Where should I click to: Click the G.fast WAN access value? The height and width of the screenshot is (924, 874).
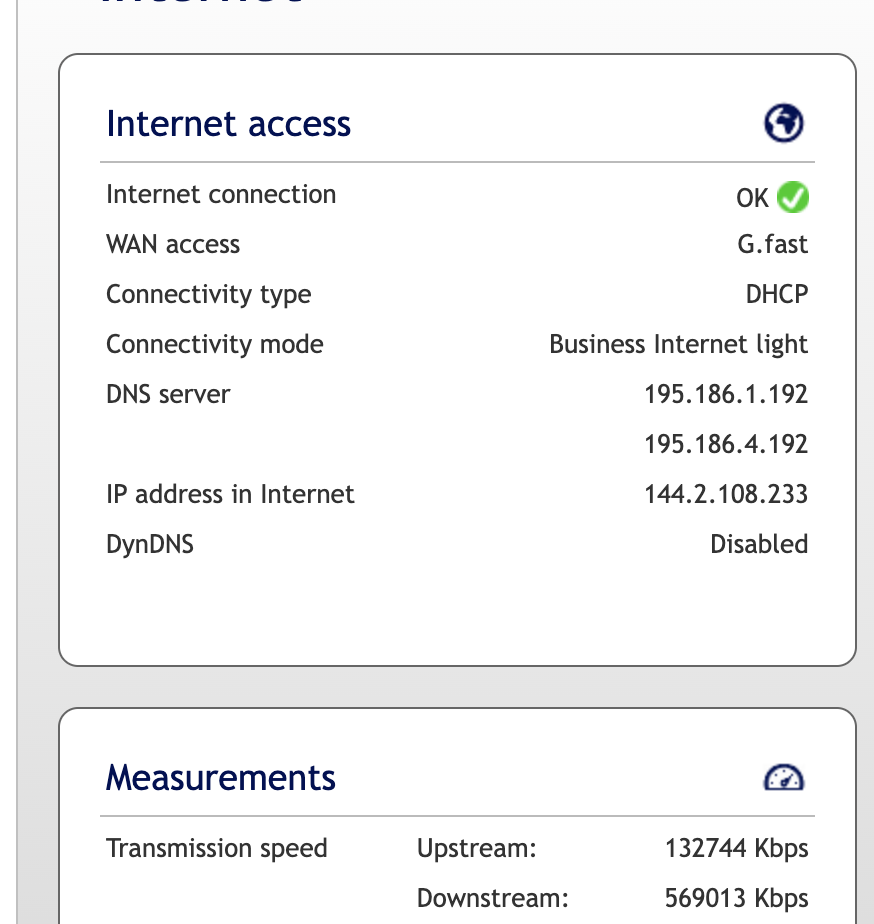tap(773, 244)
